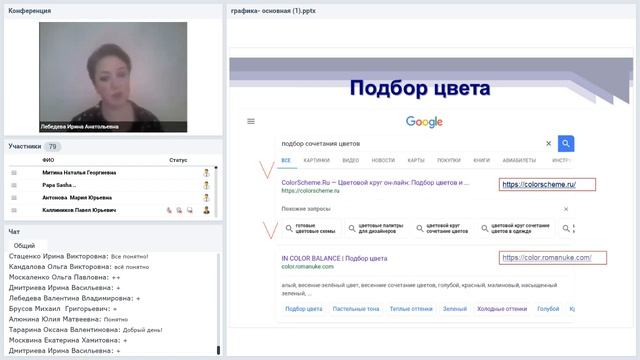The image size is (640, 360).
Task: Open the 'ВИДЕО' search tab
Action: [x=351, y=160]
